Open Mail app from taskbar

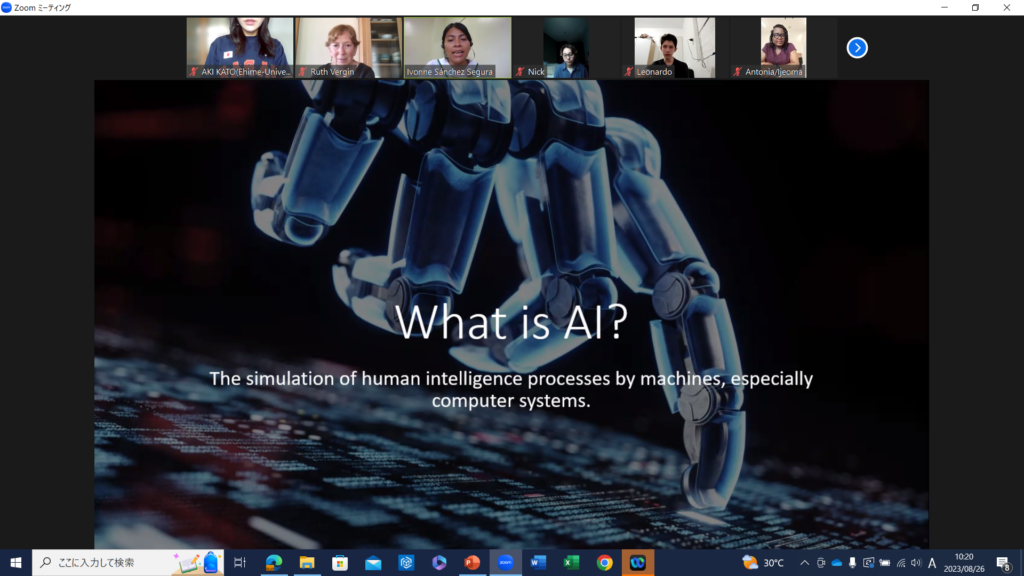pos(373,562)
